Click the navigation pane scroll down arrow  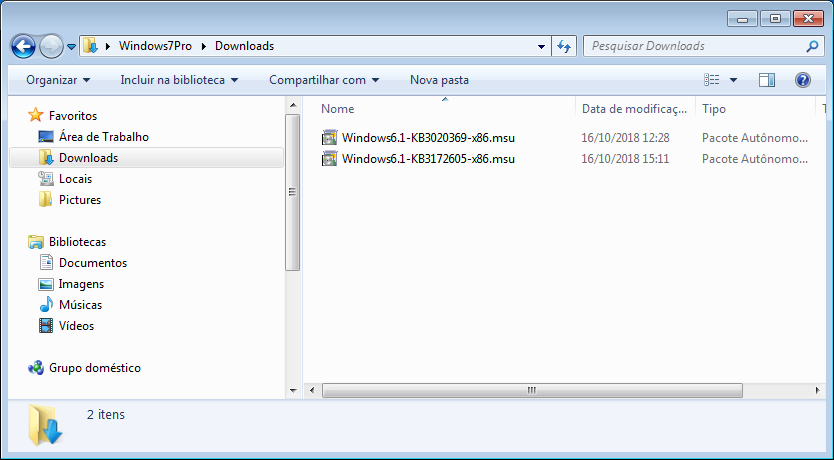click(293, 391)
